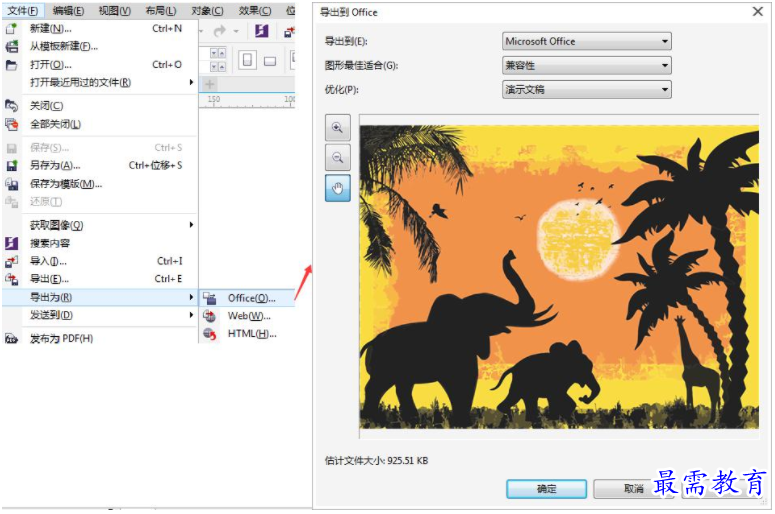The height and width of the screenshot is (514, 775).
Task: Open the 文件(F) menu
Action: click(23, 10)
